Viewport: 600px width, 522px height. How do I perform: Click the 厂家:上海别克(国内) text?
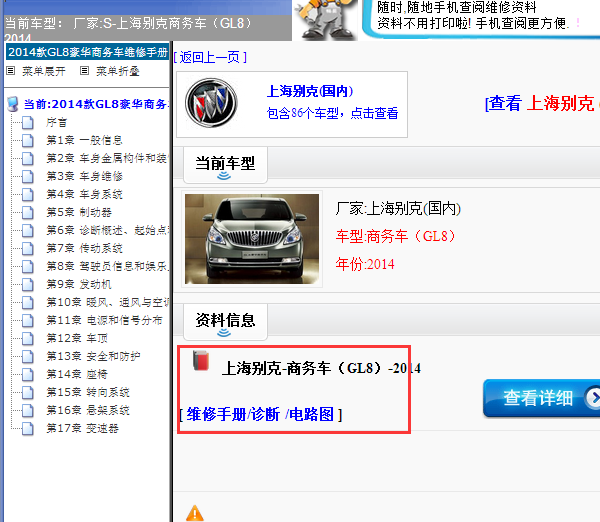tap(398, 209)
